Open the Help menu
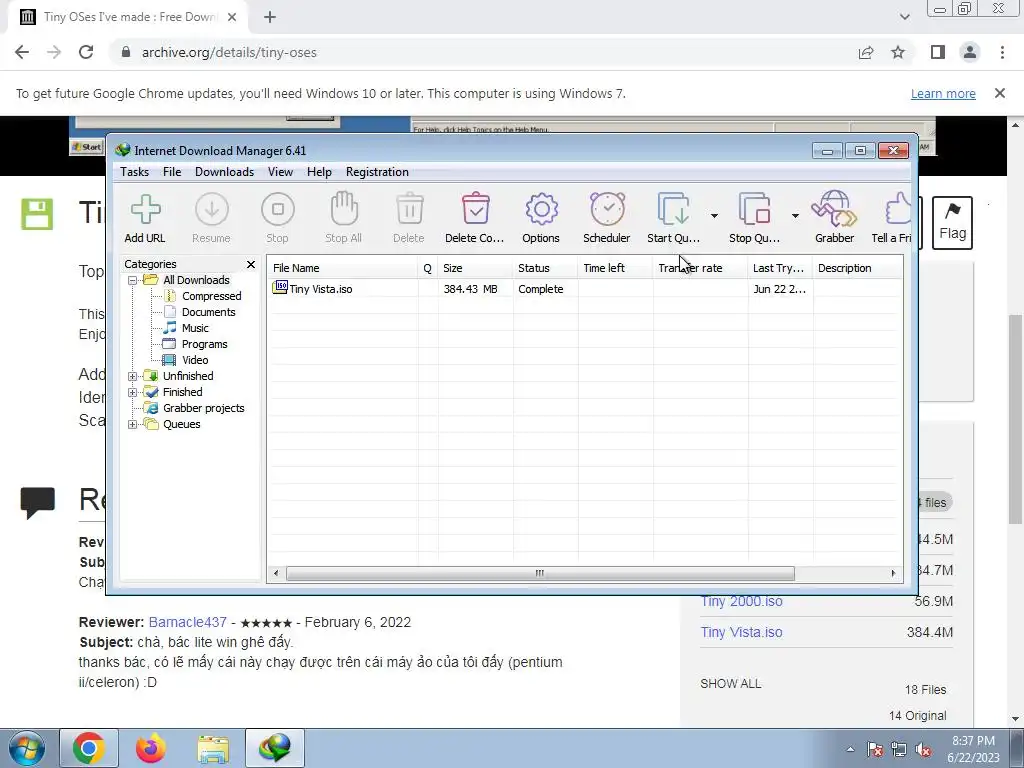Screen dimensions: 1024x768 pos(319,172)
